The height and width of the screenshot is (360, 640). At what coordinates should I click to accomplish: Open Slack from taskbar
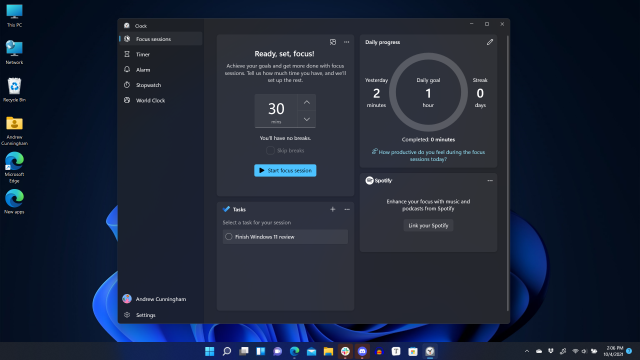pyautogui.click(x=345, y=351)
